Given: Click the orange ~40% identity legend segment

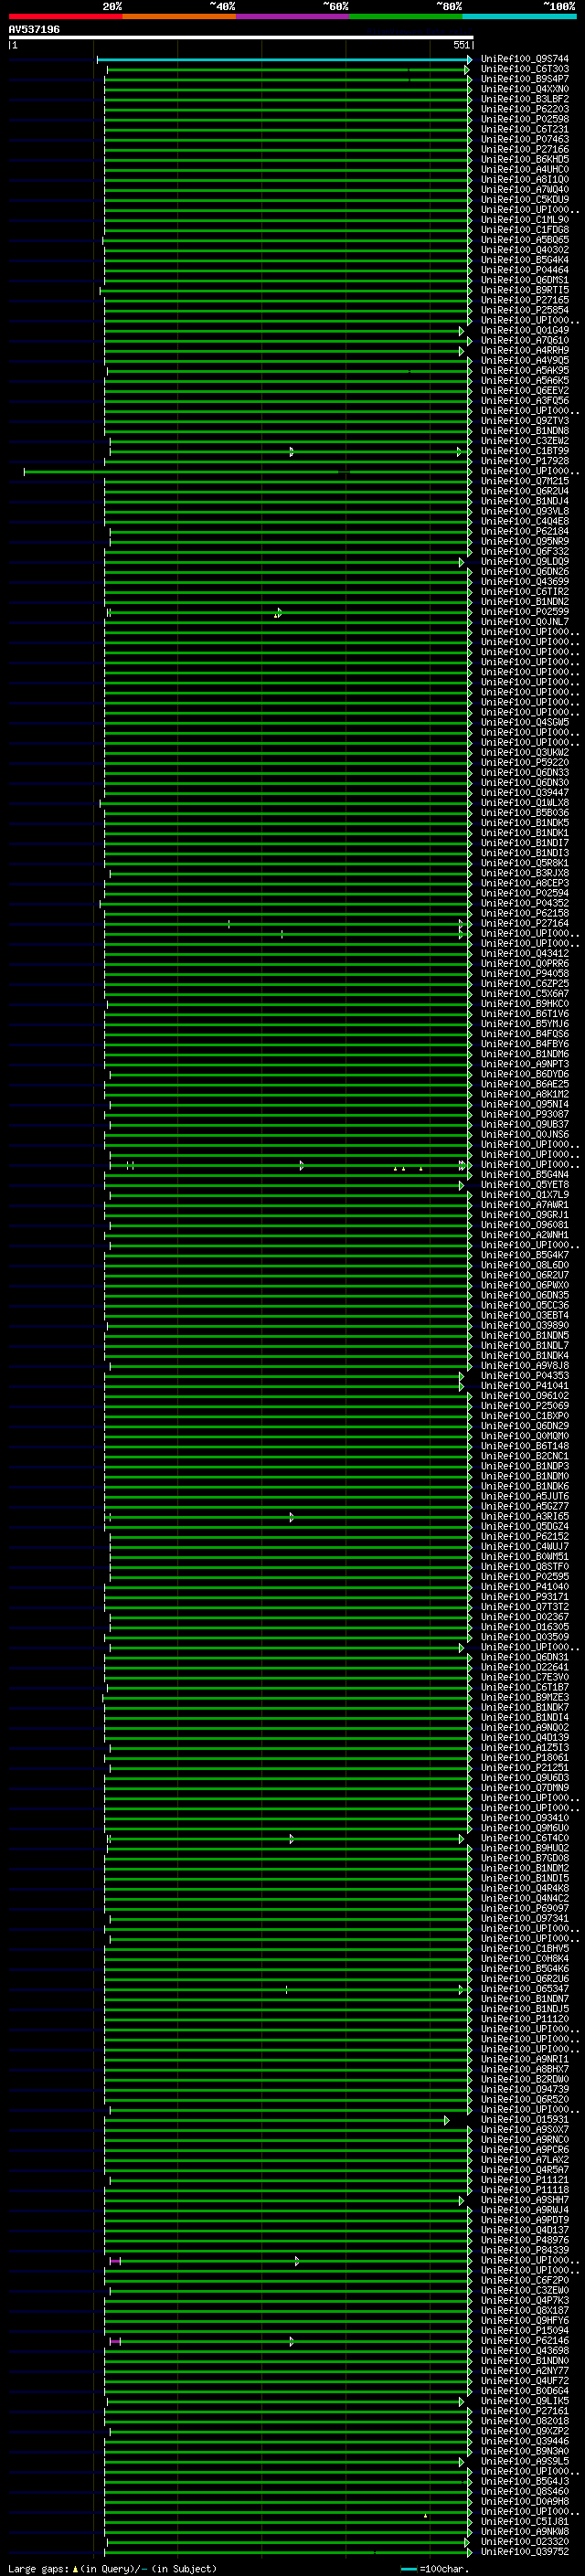Looking at the screenshot, I should [x=179, y=16].
